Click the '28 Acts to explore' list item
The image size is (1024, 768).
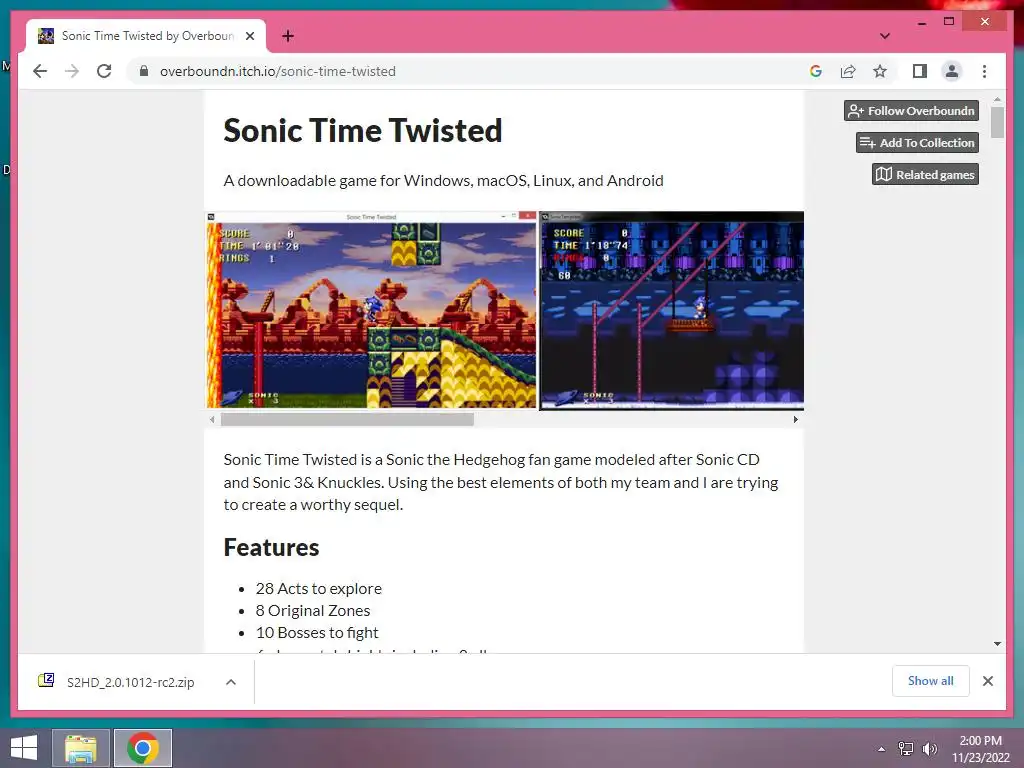coord(319,588)
